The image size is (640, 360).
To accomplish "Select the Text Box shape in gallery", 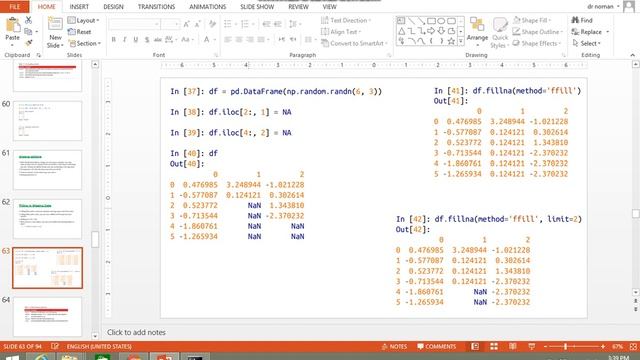I will tap(401, 20).
